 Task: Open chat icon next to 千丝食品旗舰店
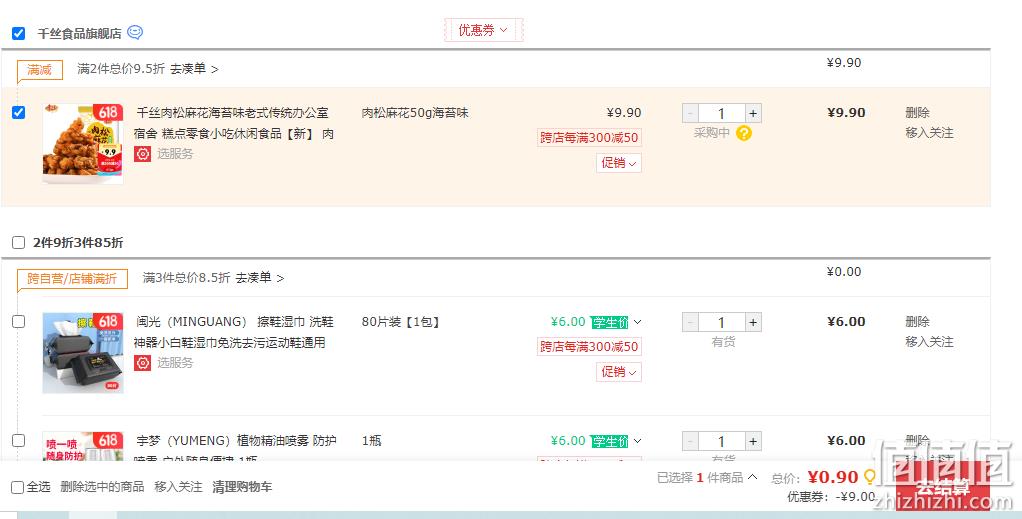point(135,32)
